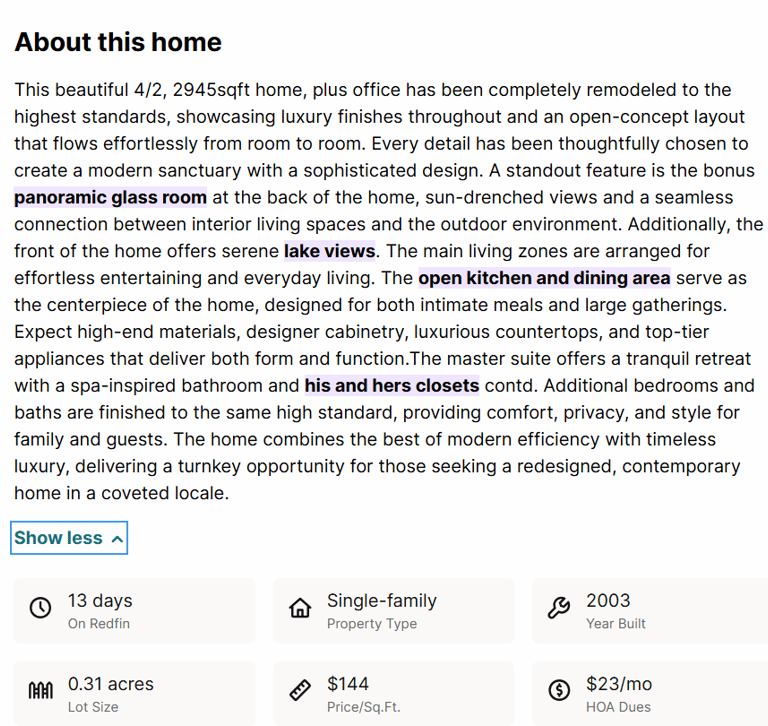Click highlighted his and hers closets text
The image size is (768, 726).
[392, 386]
